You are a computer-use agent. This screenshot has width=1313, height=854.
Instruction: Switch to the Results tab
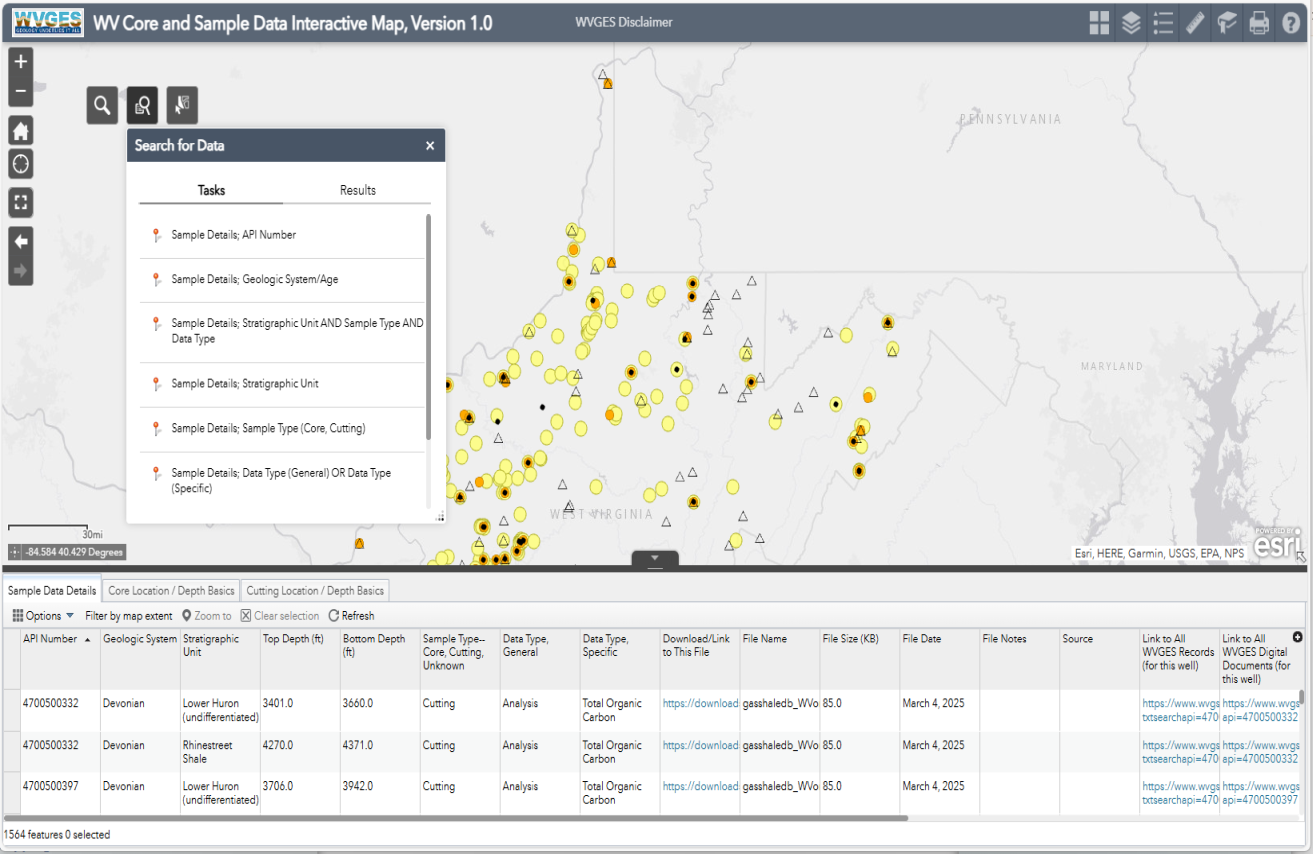click(x=357, y=190)
